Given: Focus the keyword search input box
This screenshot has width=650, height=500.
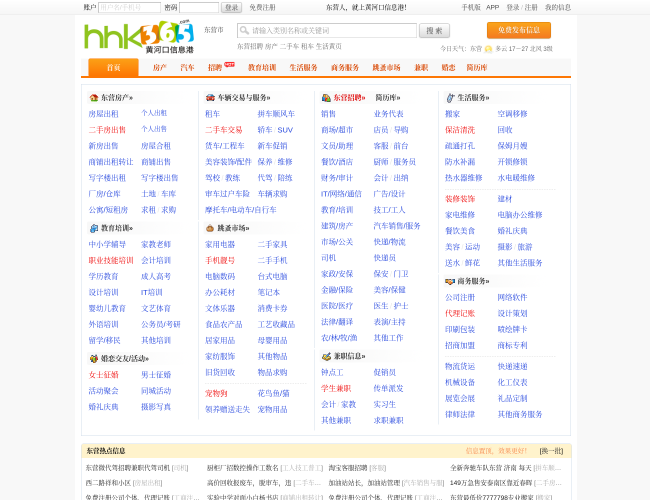Looking at the screenshot, I should point(327,31).
